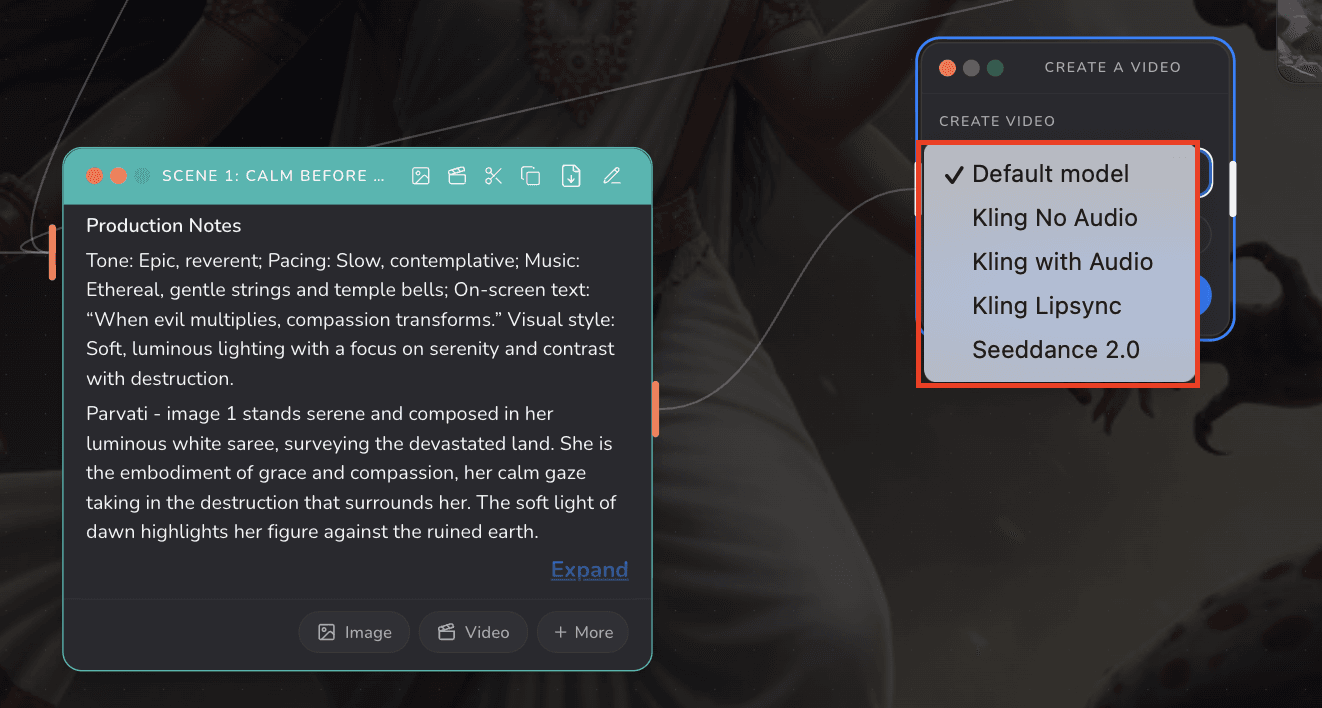Click the file download icon on Scene 1
The image size is (1322, 708).
(x=570, y=176)
